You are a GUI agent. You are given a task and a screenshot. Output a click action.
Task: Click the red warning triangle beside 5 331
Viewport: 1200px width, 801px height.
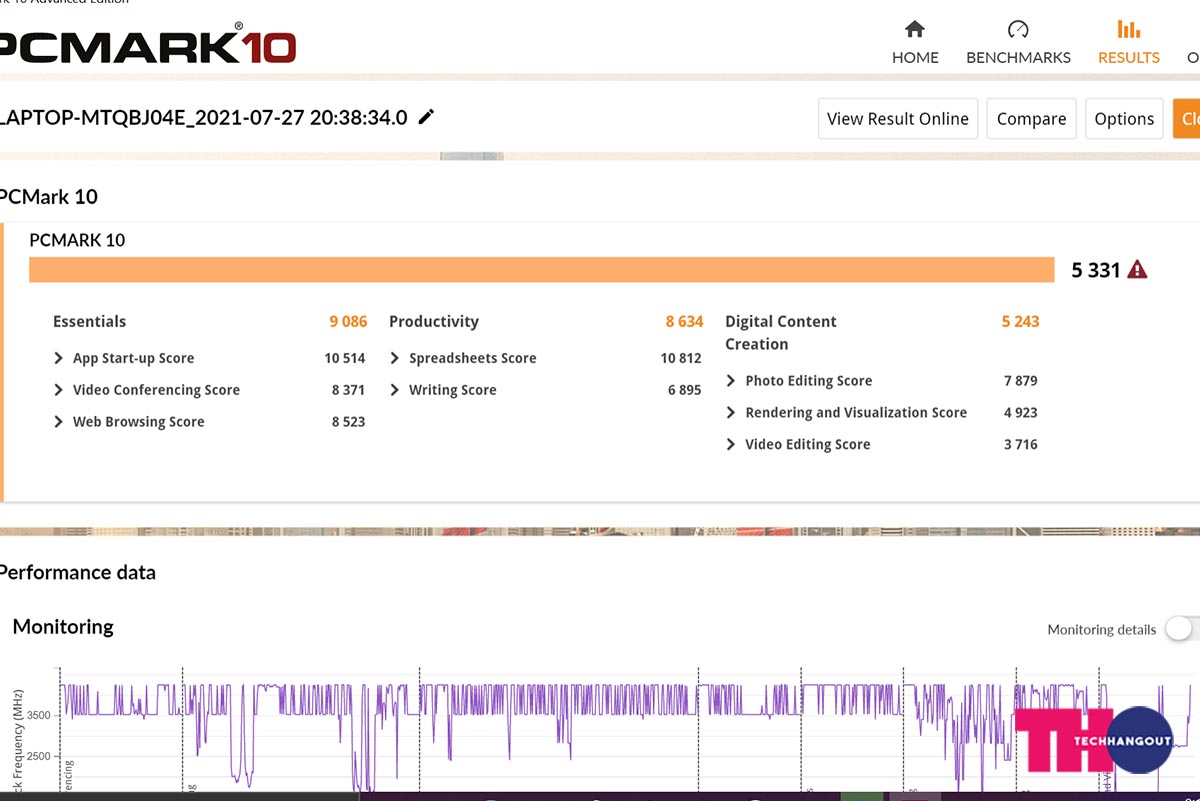[1137, 269]
